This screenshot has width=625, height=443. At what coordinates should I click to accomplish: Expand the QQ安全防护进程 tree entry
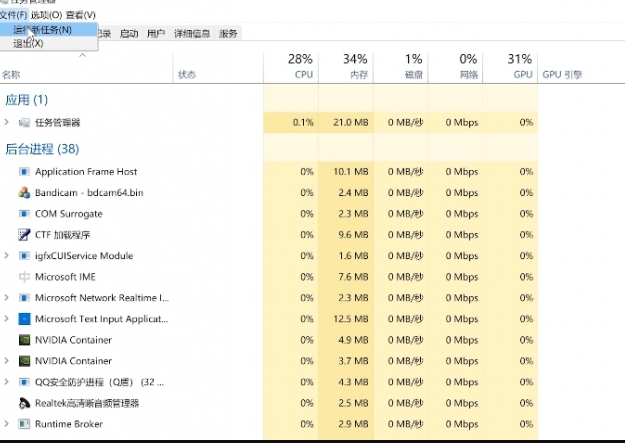pyautogui.click(x=7, y=382)
